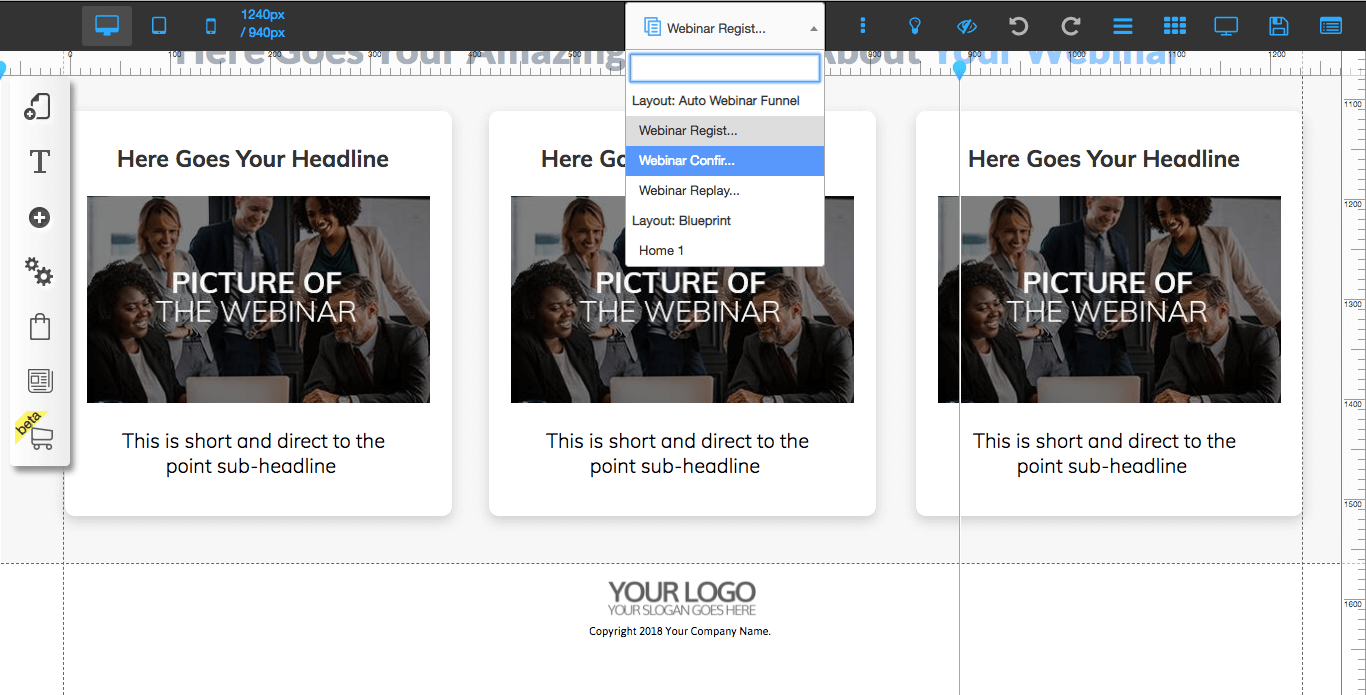Preview page with monitor icon

point(1226,26)
